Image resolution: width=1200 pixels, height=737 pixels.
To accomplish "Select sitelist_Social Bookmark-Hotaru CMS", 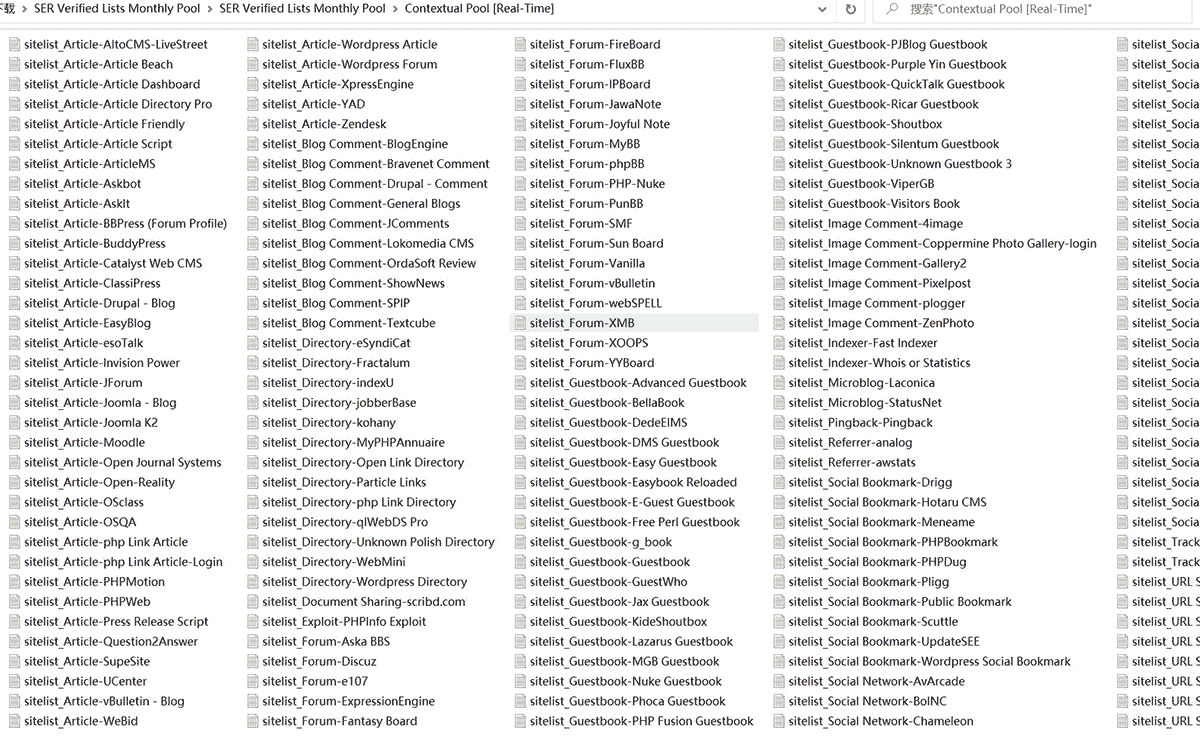I will tap(887, 502).
